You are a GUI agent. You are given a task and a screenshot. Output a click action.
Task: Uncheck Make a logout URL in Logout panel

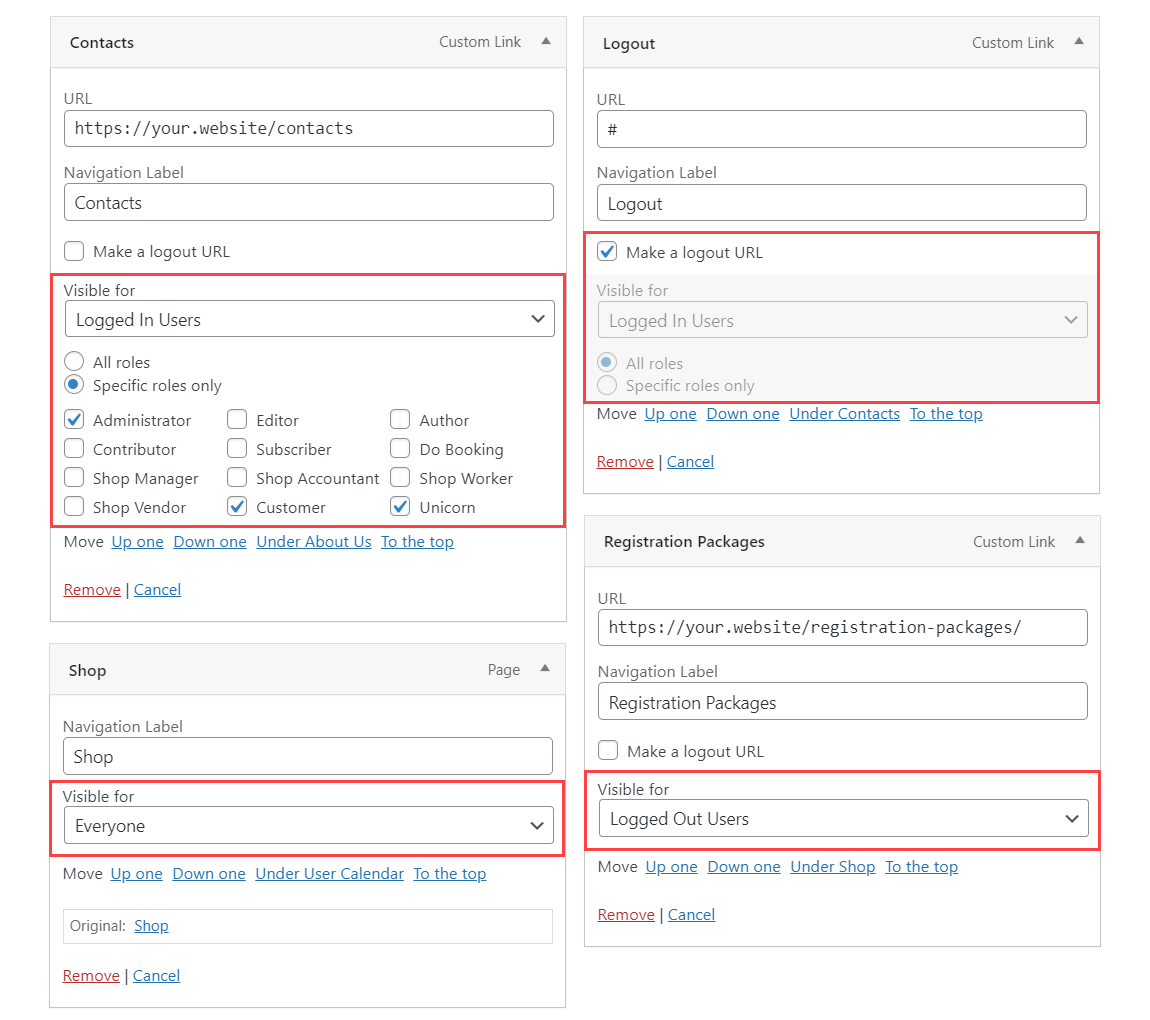(607, 252)
